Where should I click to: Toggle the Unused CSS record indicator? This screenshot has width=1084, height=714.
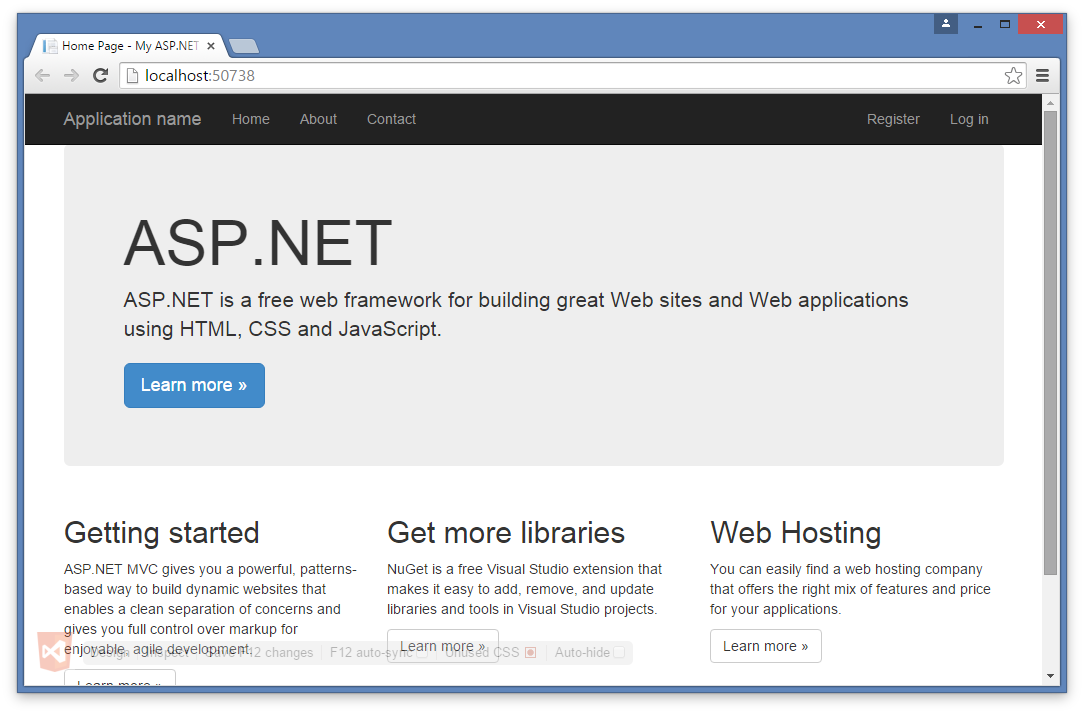[530, 652]
